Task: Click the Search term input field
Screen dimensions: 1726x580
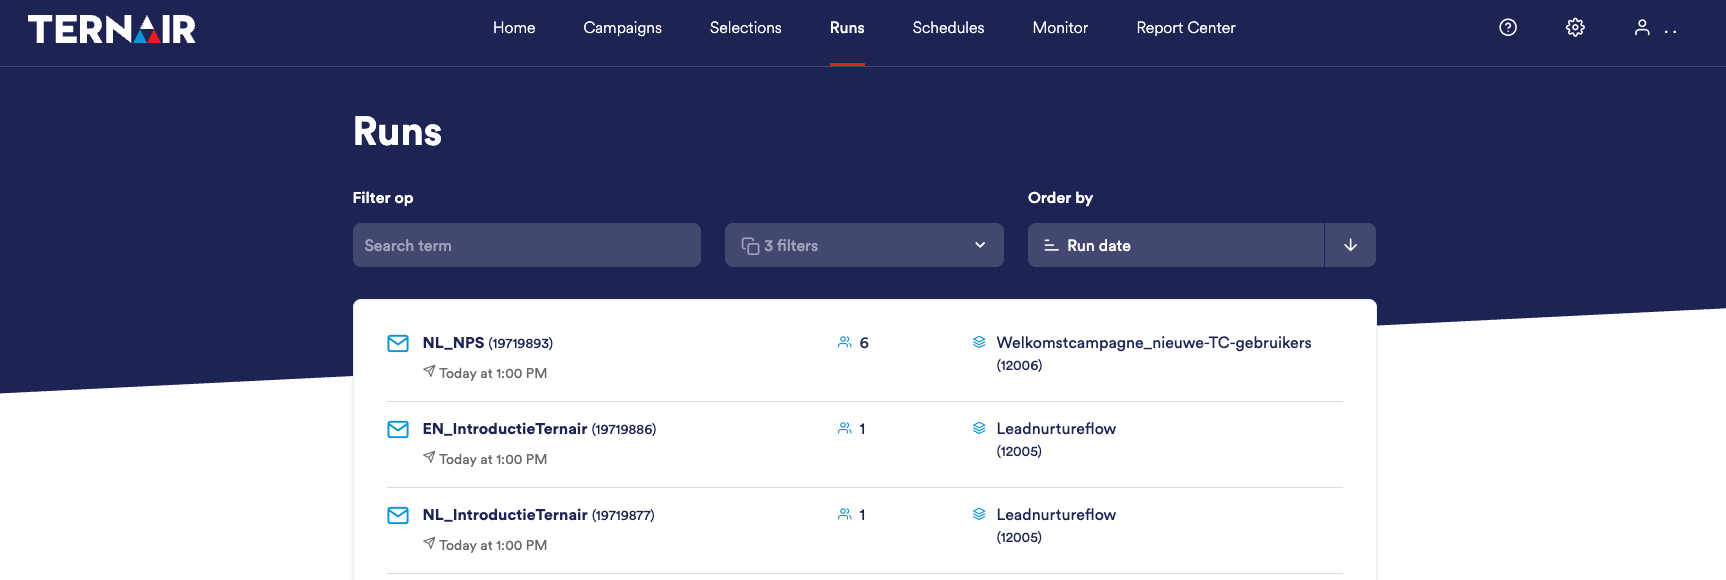Action: [526, 245]
